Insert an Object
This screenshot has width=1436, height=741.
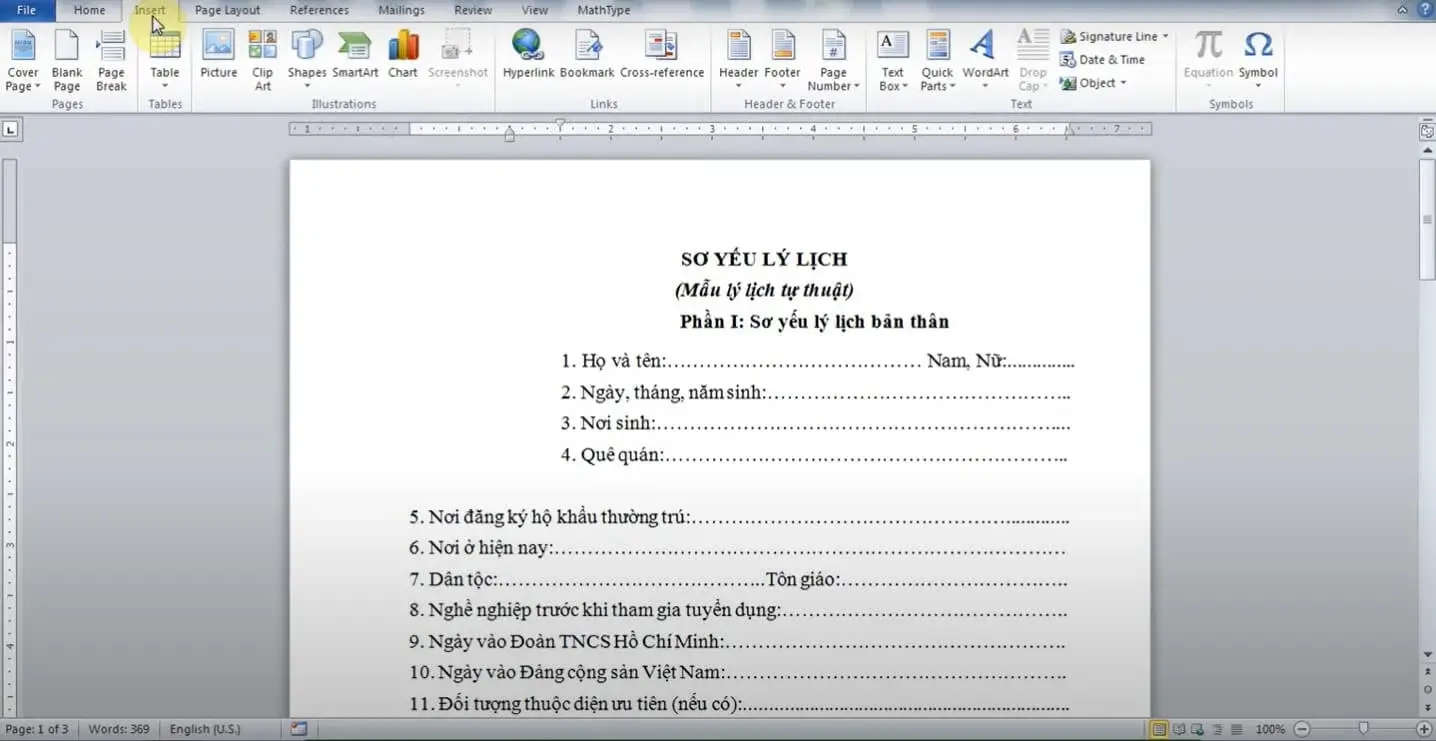pos(1088,83)
